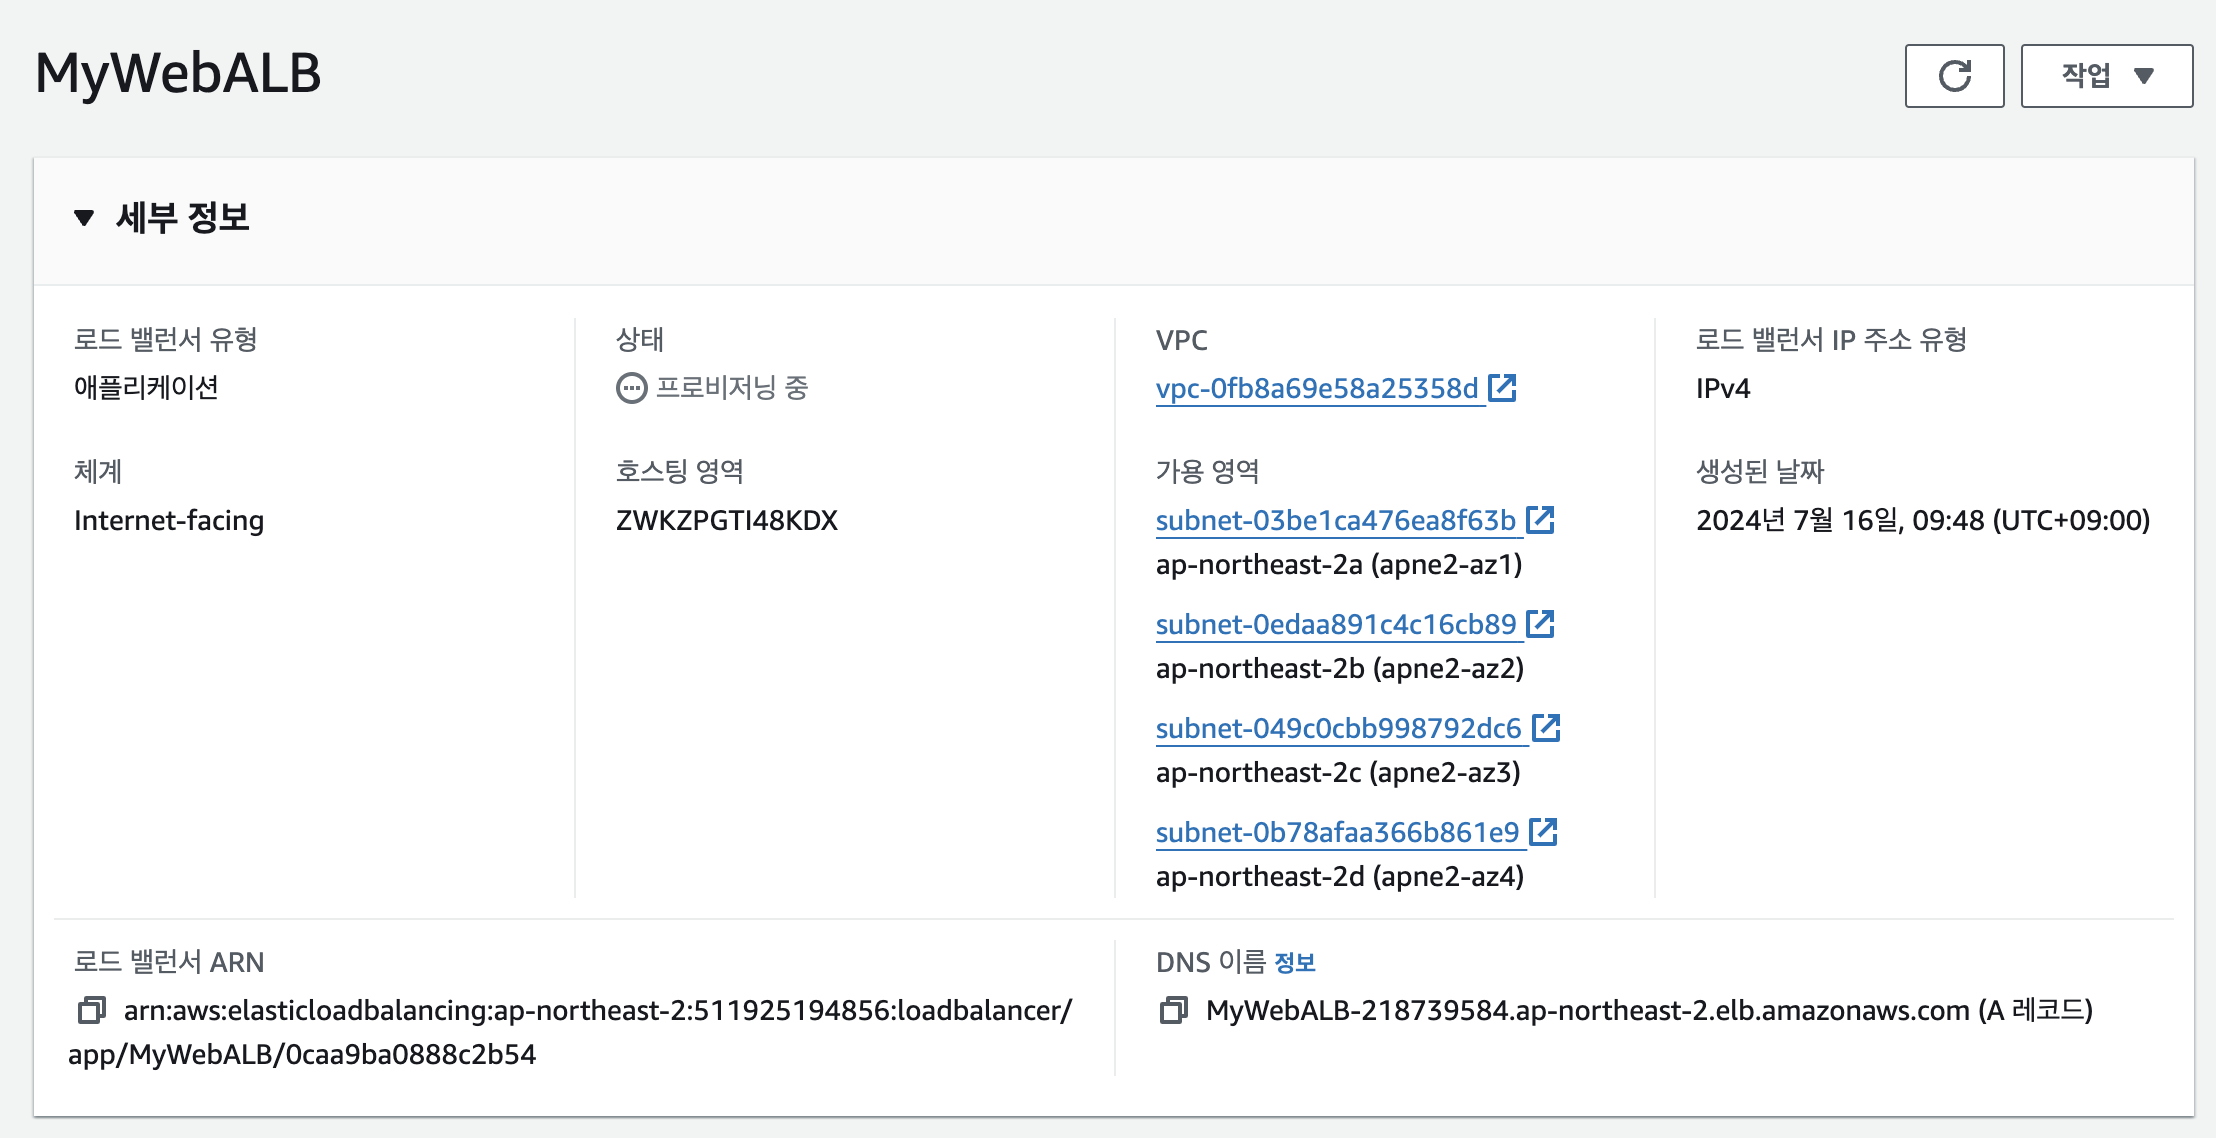Copy the DNS name icon
2216x1138 pixels.
[x=1174, y=1010]
